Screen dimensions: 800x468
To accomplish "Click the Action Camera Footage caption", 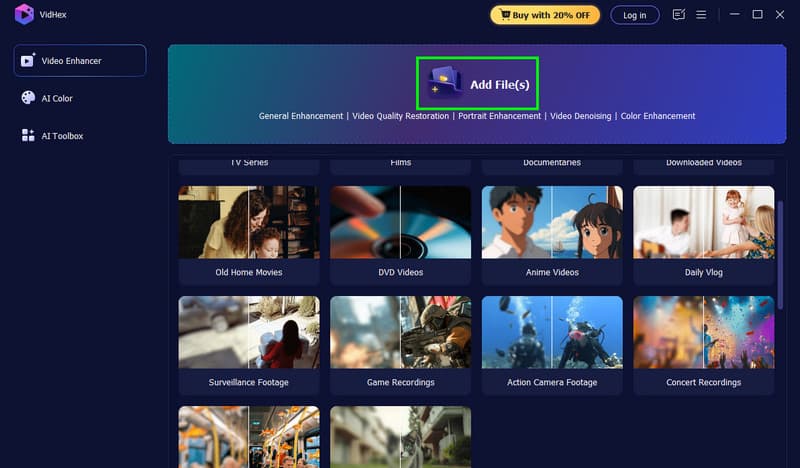I will click(552, 382).
